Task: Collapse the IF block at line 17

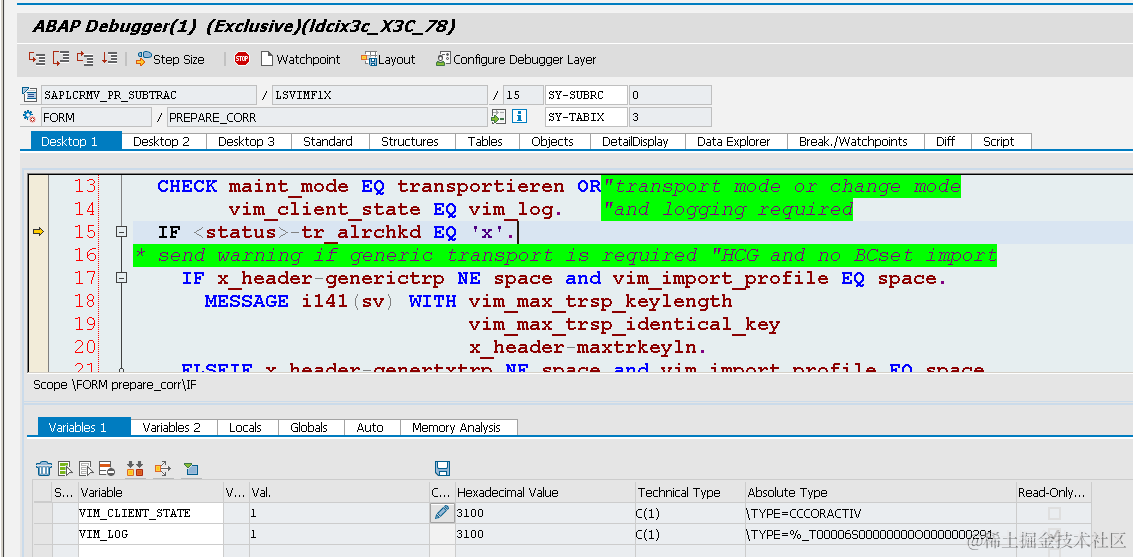Action: click(x=121, y=278)
